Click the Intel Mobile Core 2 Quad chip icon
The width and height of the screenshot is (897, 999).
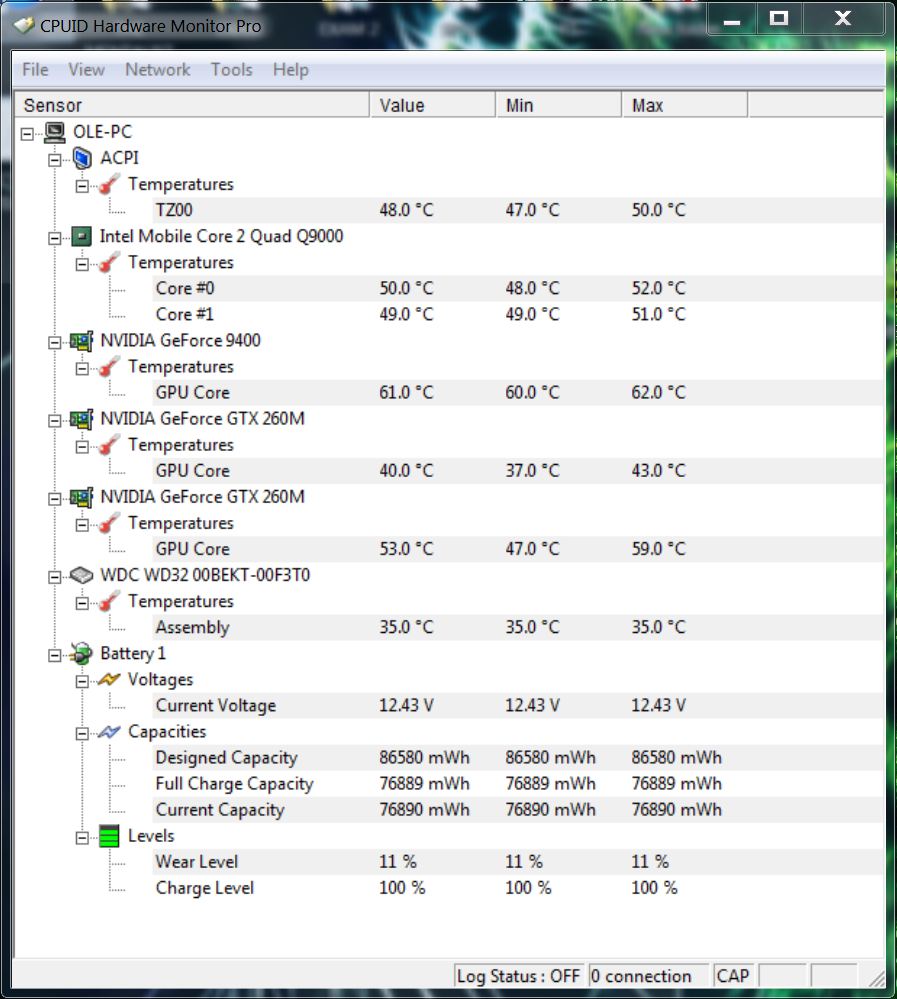click(82, 236)
